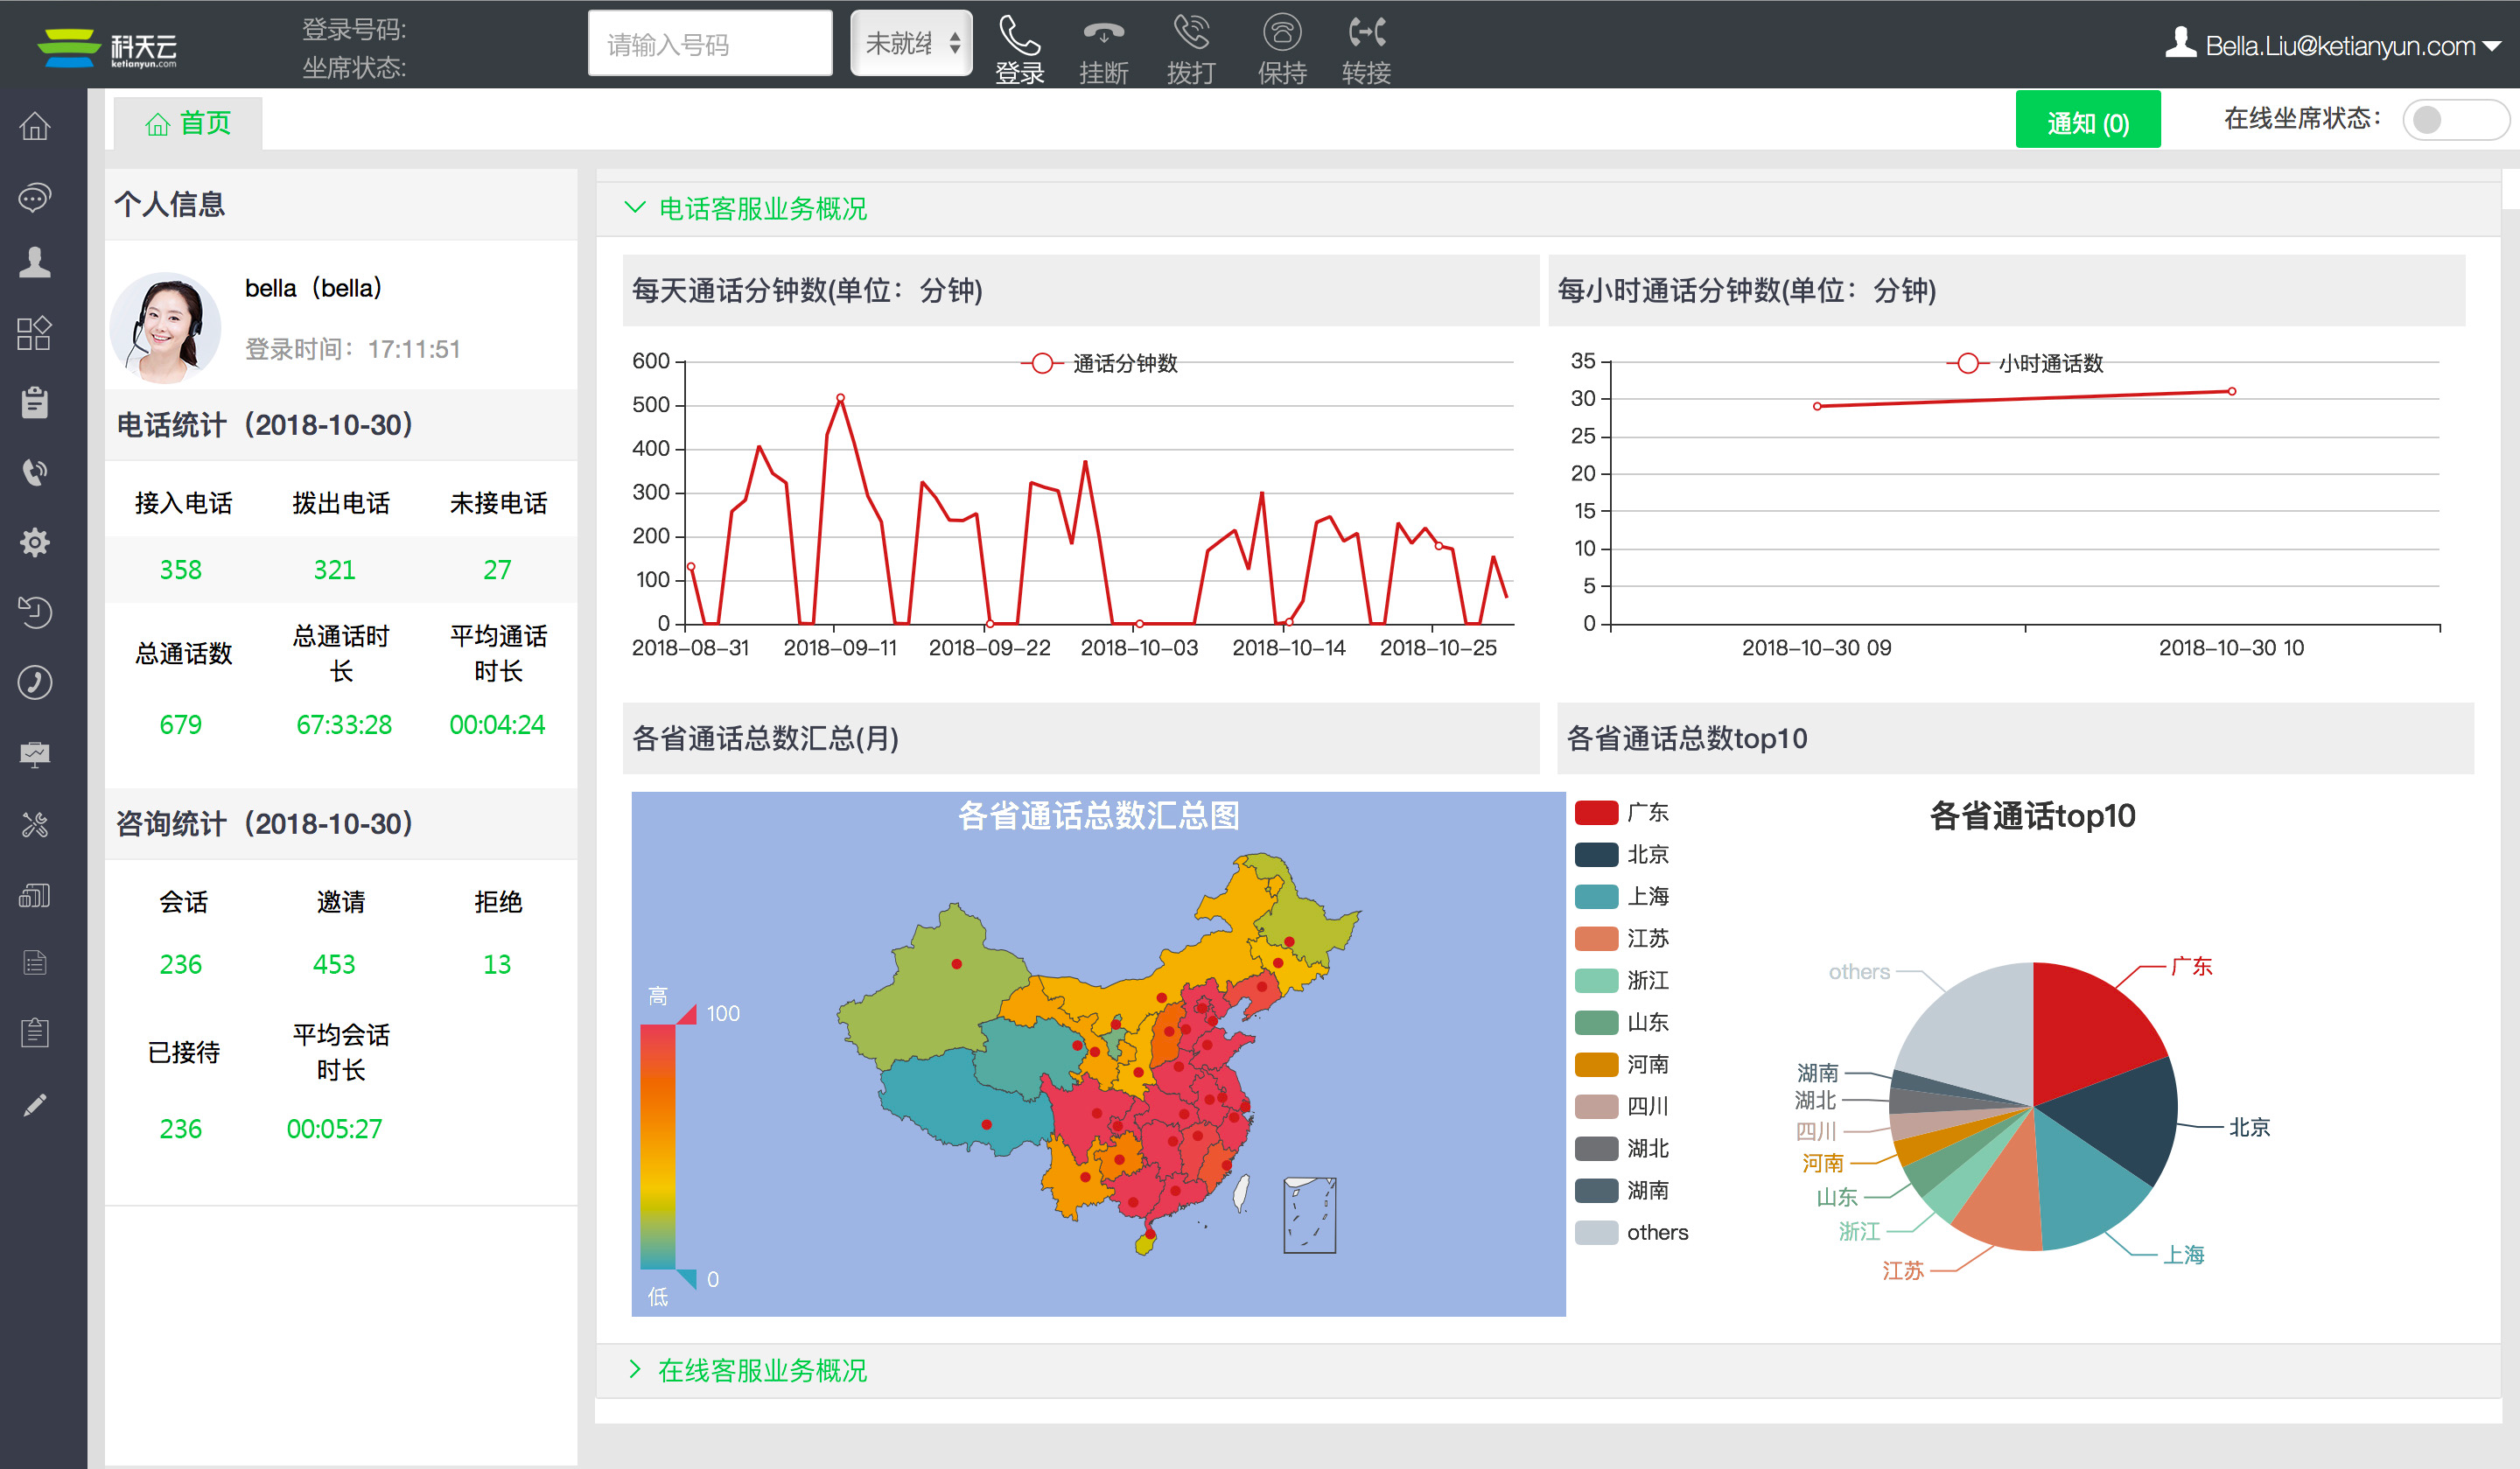Click the 请输入号码 phone number field
2520x1469 pixels.
[709, 44]
